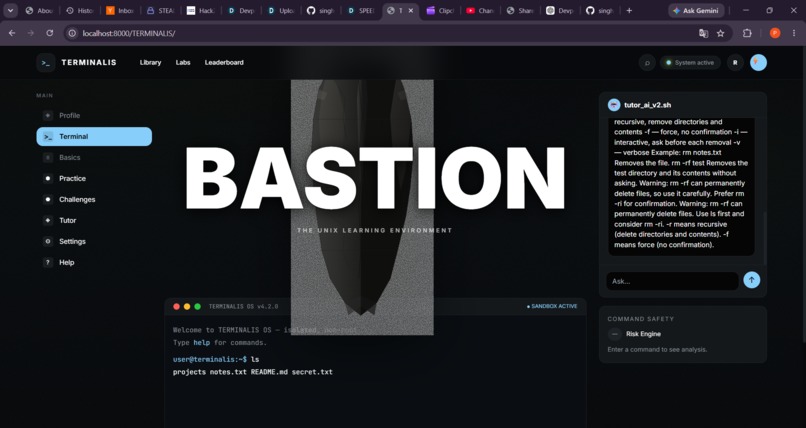The height and width of the screenshot is (428, 806).
Task: Go back with browser back arrow
Action: (x=12, y=33)
